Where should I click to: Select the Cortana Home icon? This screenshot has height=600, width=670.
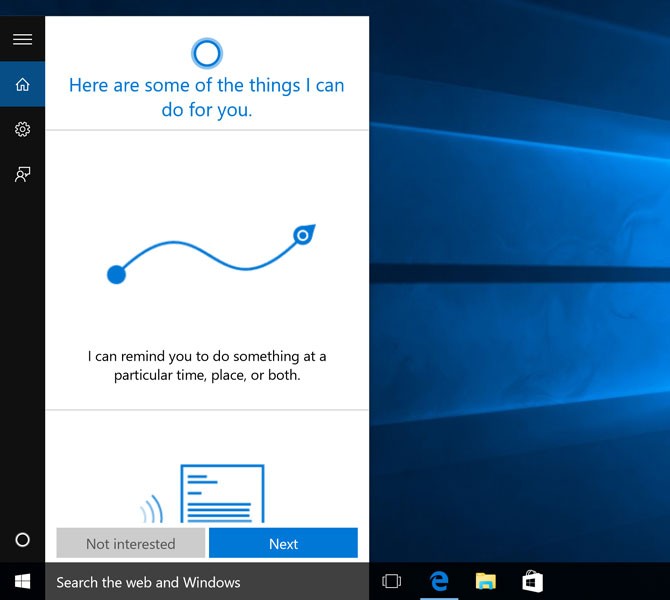pos(22,84)
